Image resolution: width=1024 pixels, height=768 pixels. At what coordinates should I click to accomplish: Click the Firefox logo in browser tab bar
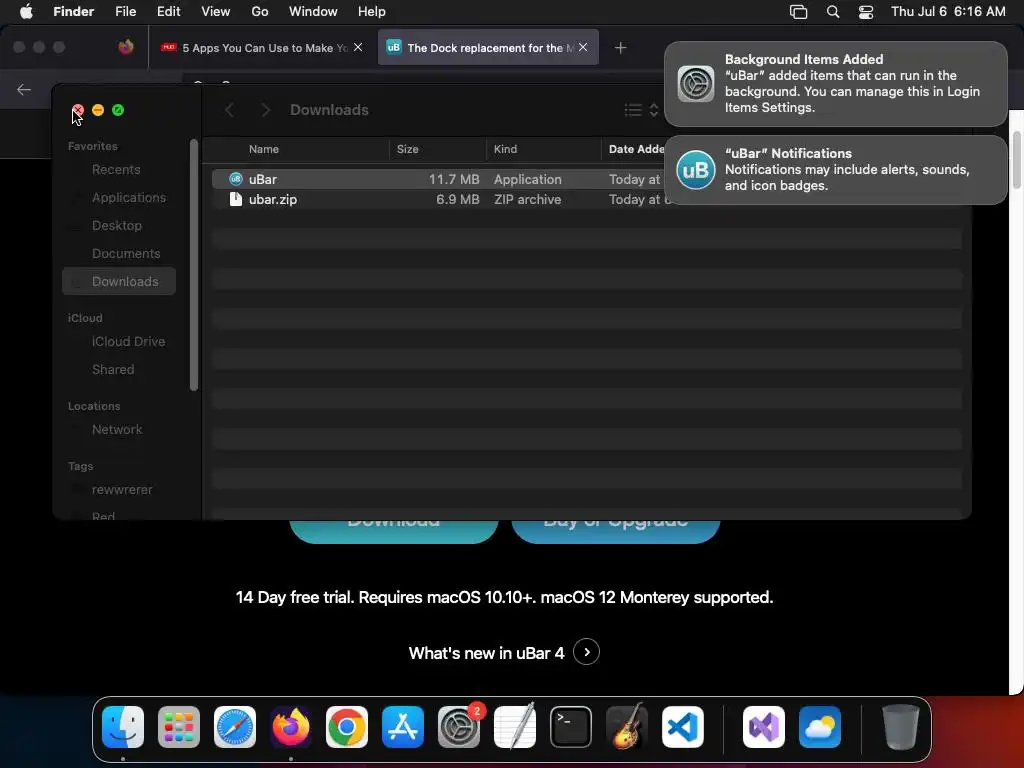126,47
